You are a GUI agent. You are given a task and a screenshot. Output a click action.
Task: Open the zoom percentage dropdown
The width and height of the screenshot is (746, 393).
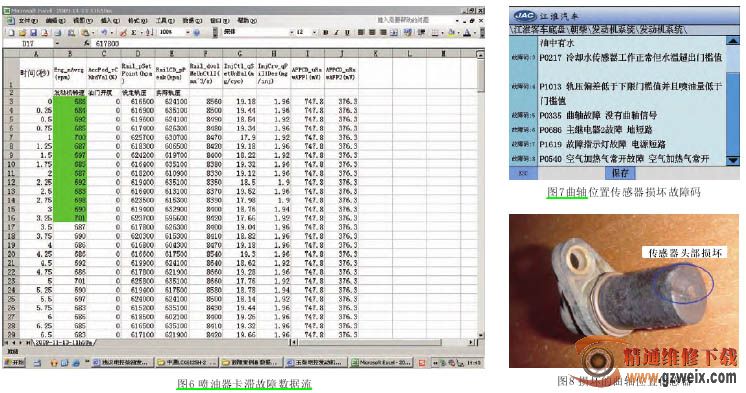(x=187, y=32)
